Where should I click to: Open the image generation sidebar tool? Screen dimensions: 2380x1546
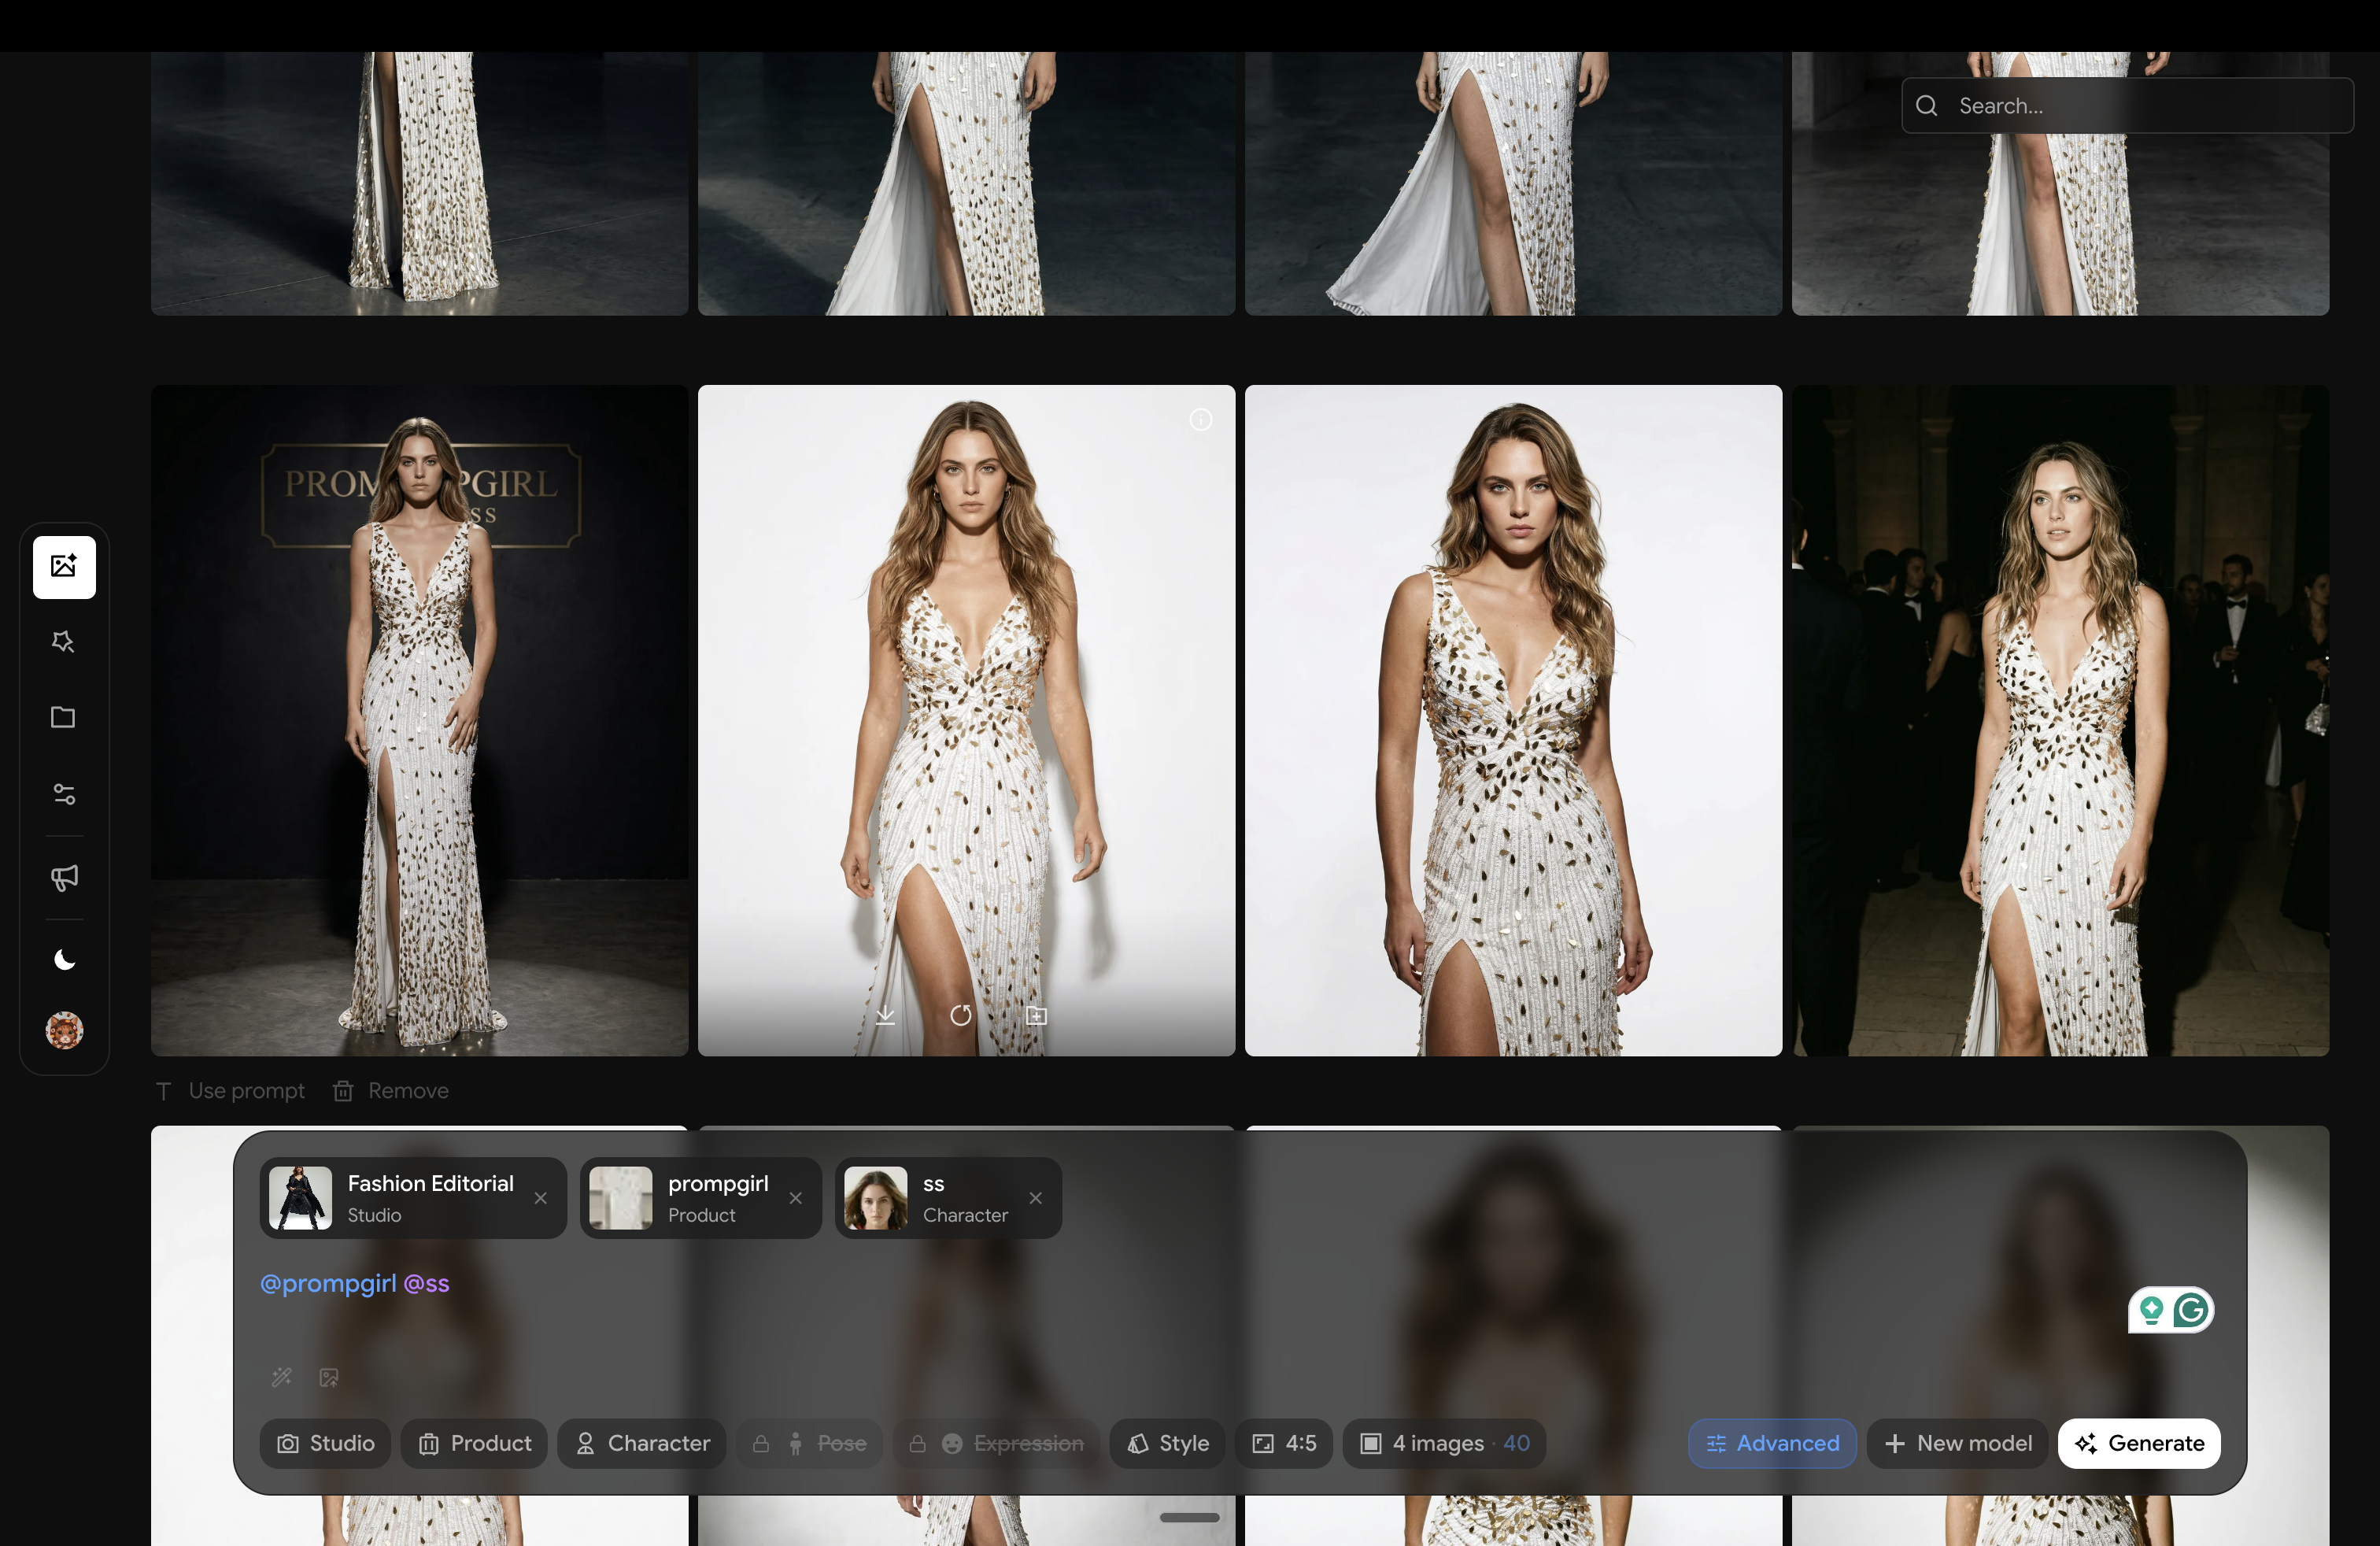pyautogui.click(x=64, y=567)
